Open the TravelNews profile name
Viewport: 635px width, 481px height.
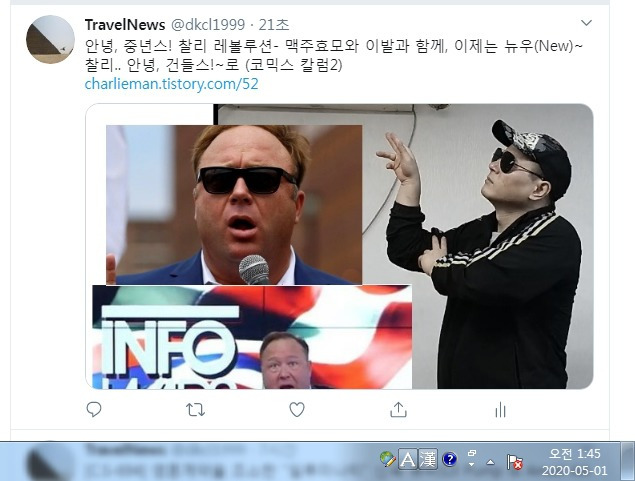[x=125, y=25]
